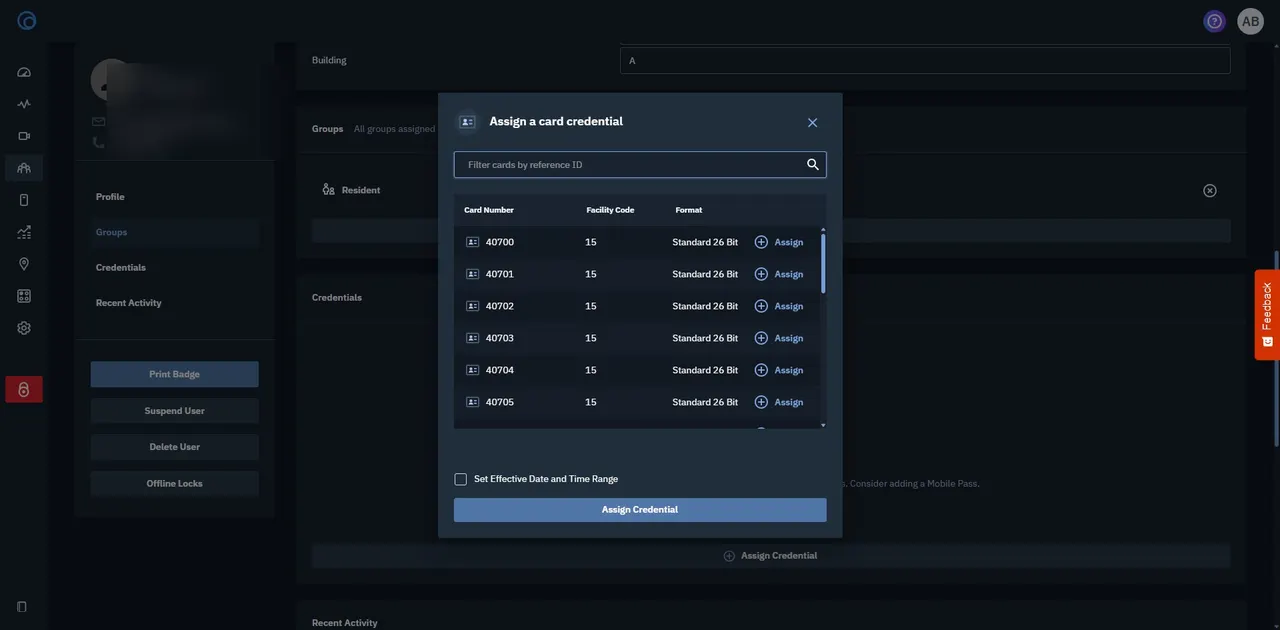Image resolution: width=1280 pixels, height=630 pixels.
Task: Click the card list scroll down arrow
Action: pyautogui.click(x=823, y=425)
